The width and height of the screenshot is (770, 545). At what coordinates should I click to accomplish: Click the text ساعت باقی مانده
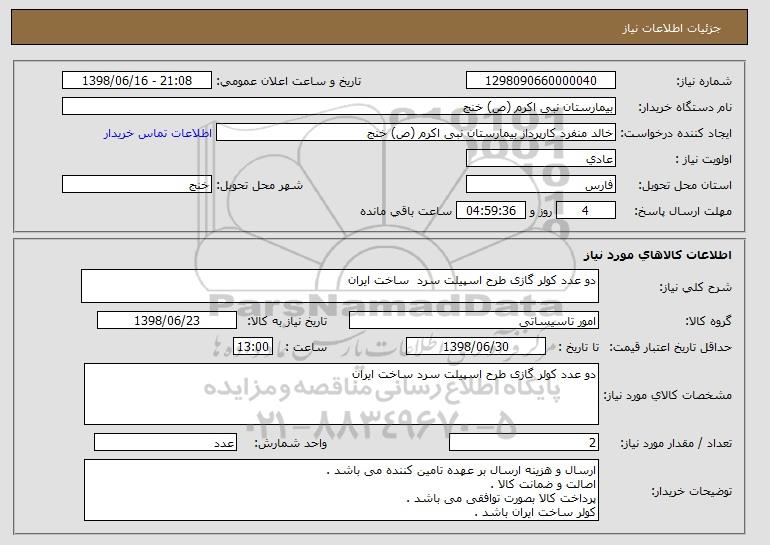tap(406, 211)
